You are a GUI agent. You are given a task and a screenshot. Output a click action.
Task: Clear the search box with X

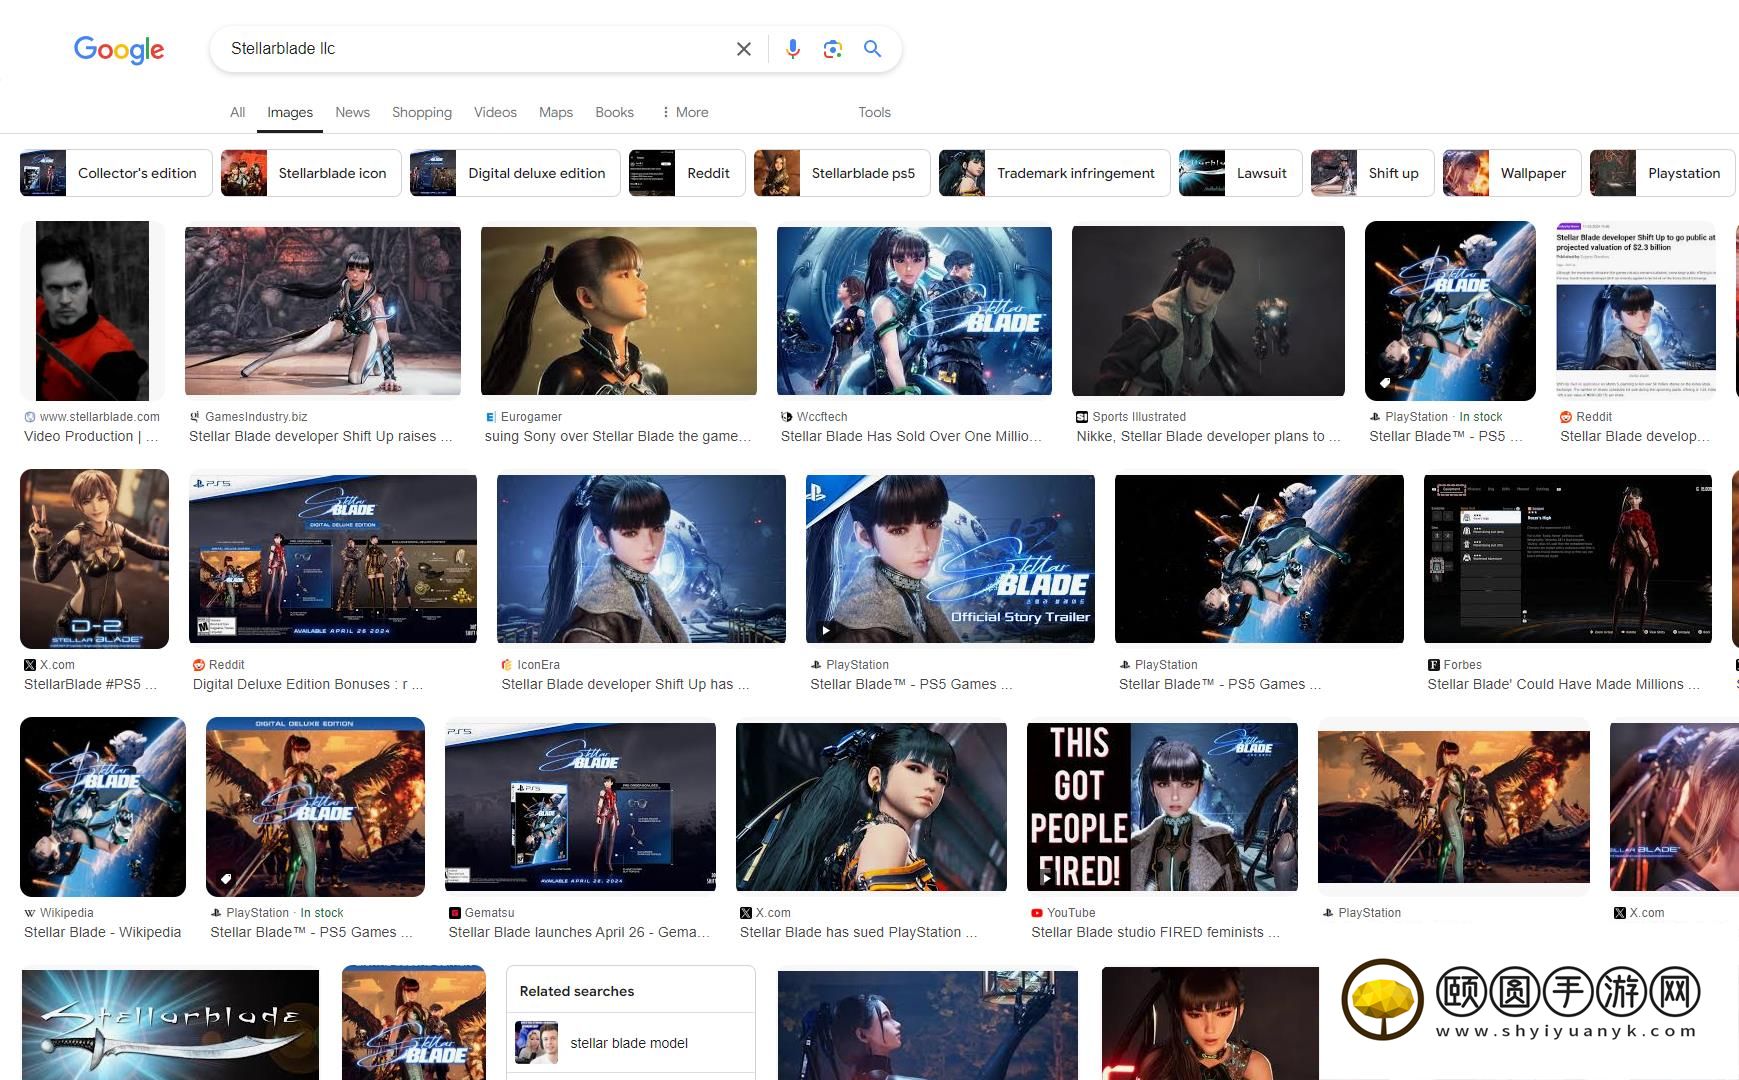[x=743, y=49]
